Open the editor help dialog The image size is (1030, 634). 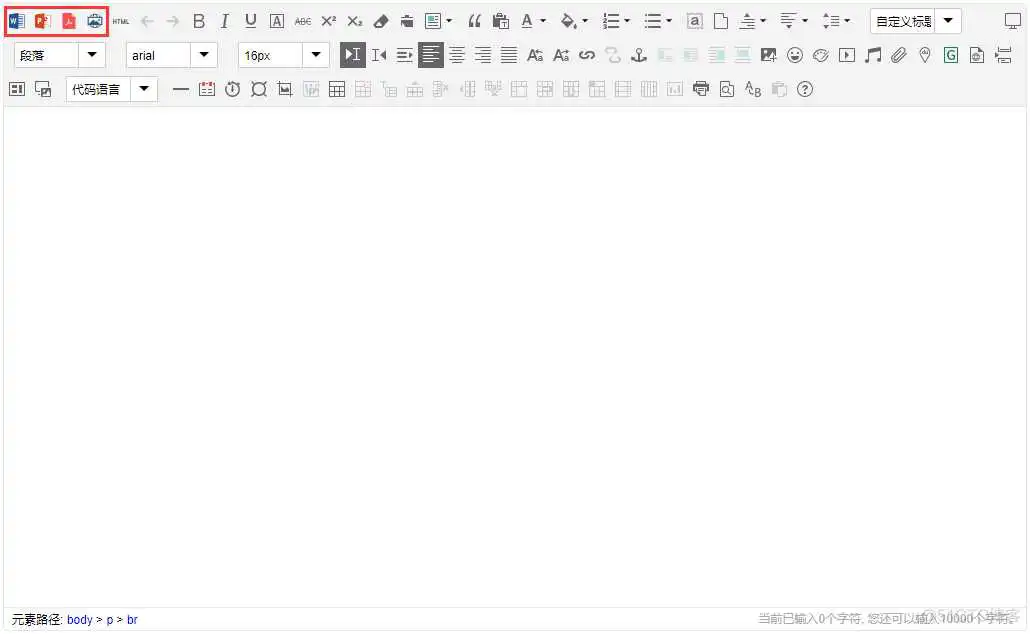805,89
